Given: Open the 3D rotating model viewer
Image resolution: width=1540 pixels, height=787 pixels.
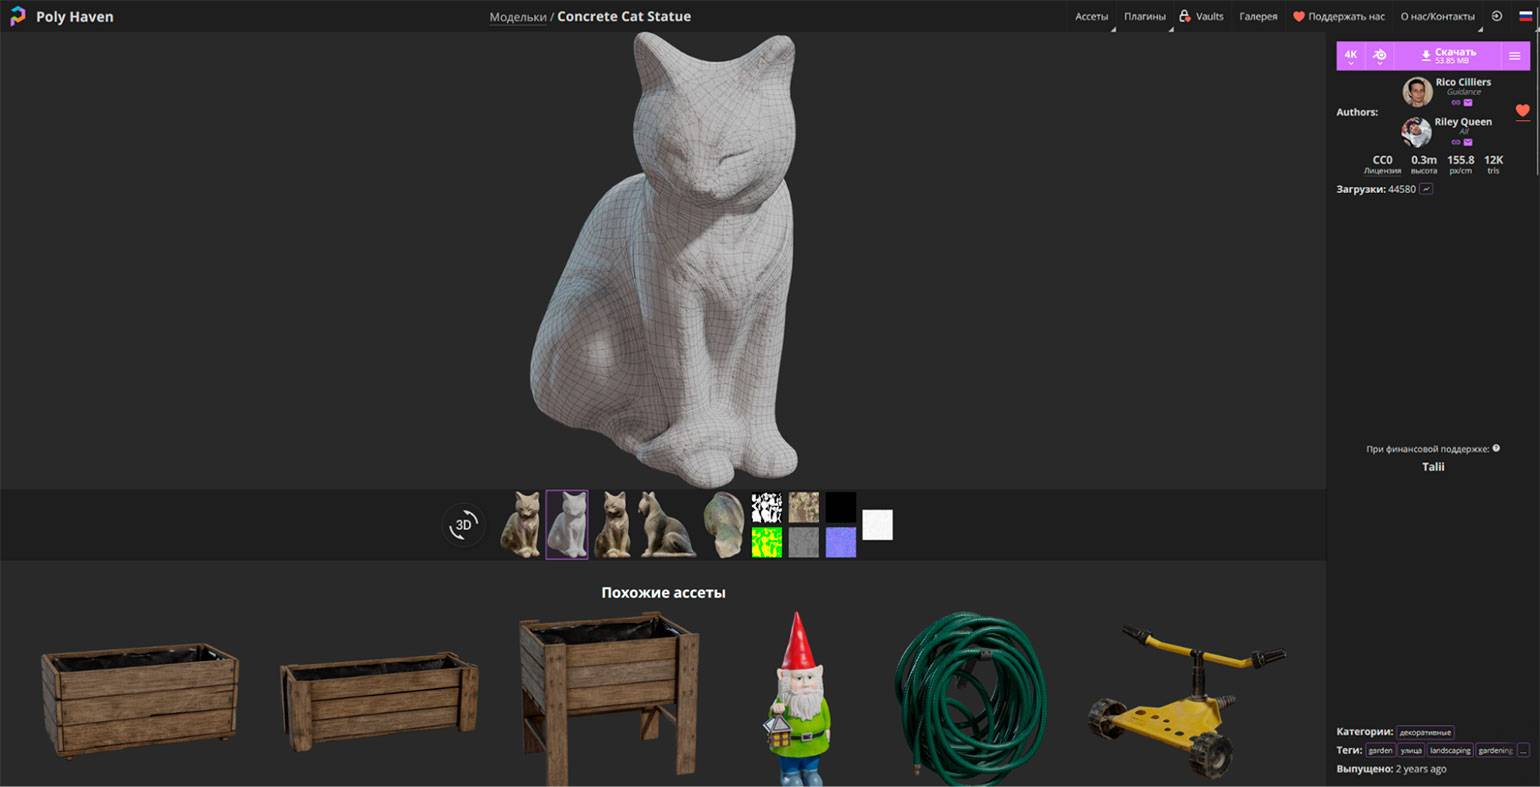Looking at the screenshot, I should [x=464, y=525].
